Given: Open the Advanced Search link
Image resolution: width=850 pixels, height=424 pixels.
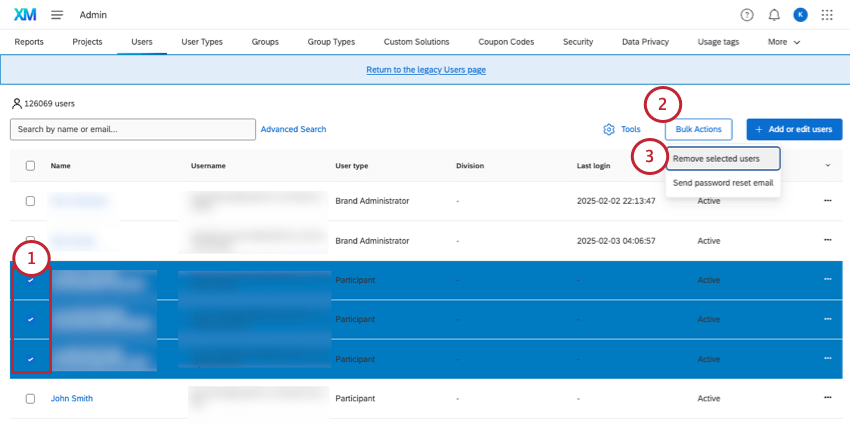Looking at the screenshot, I should coord(293,129).
